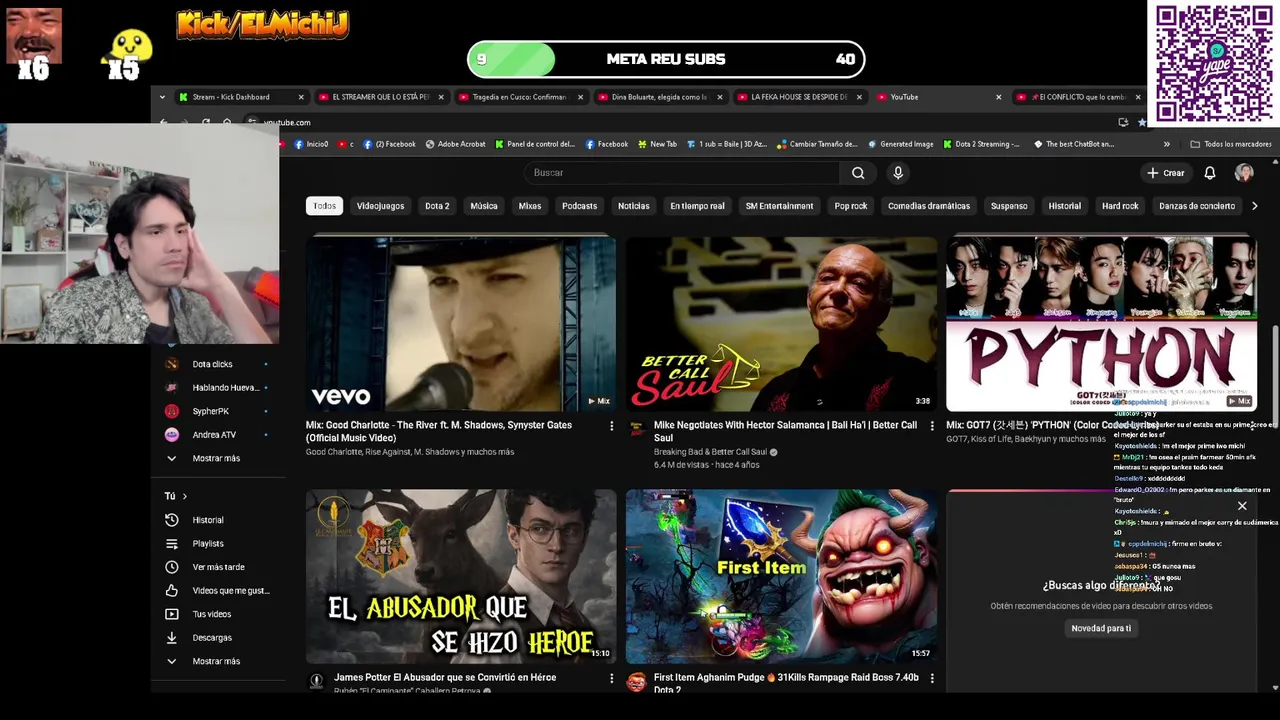Open Ver más tarde in sidebar
Screen dimensions: 1280x720
tap(218, 567)
